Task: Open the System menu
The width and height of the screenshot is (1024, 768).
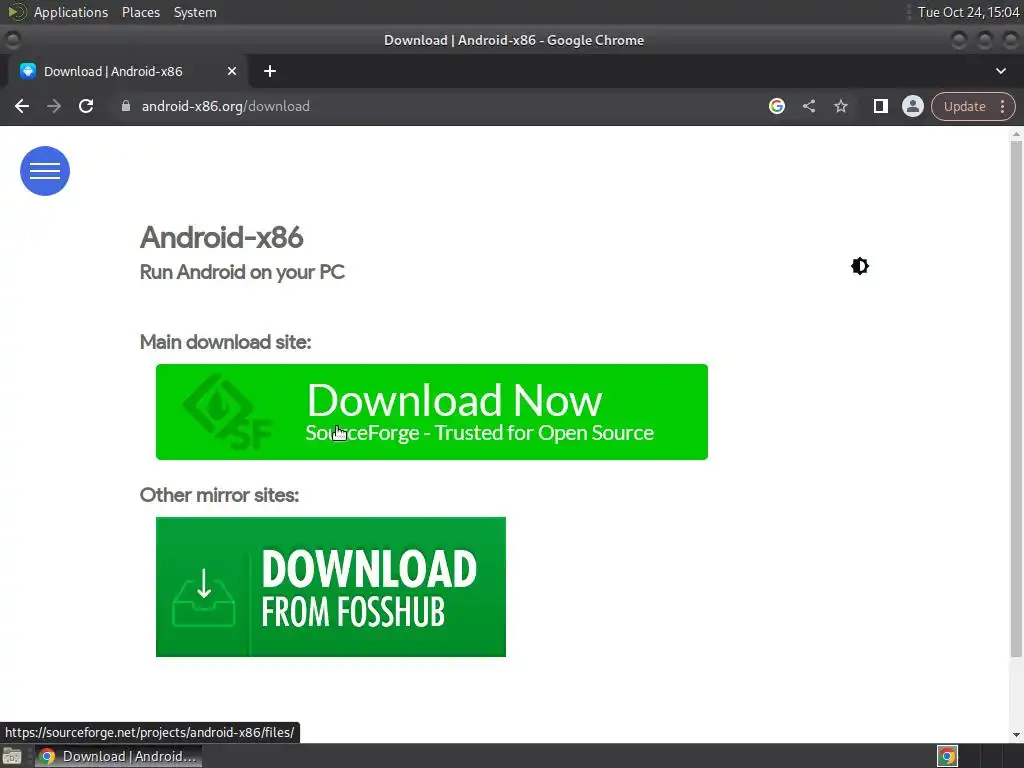Action: [x=195, y=12]
